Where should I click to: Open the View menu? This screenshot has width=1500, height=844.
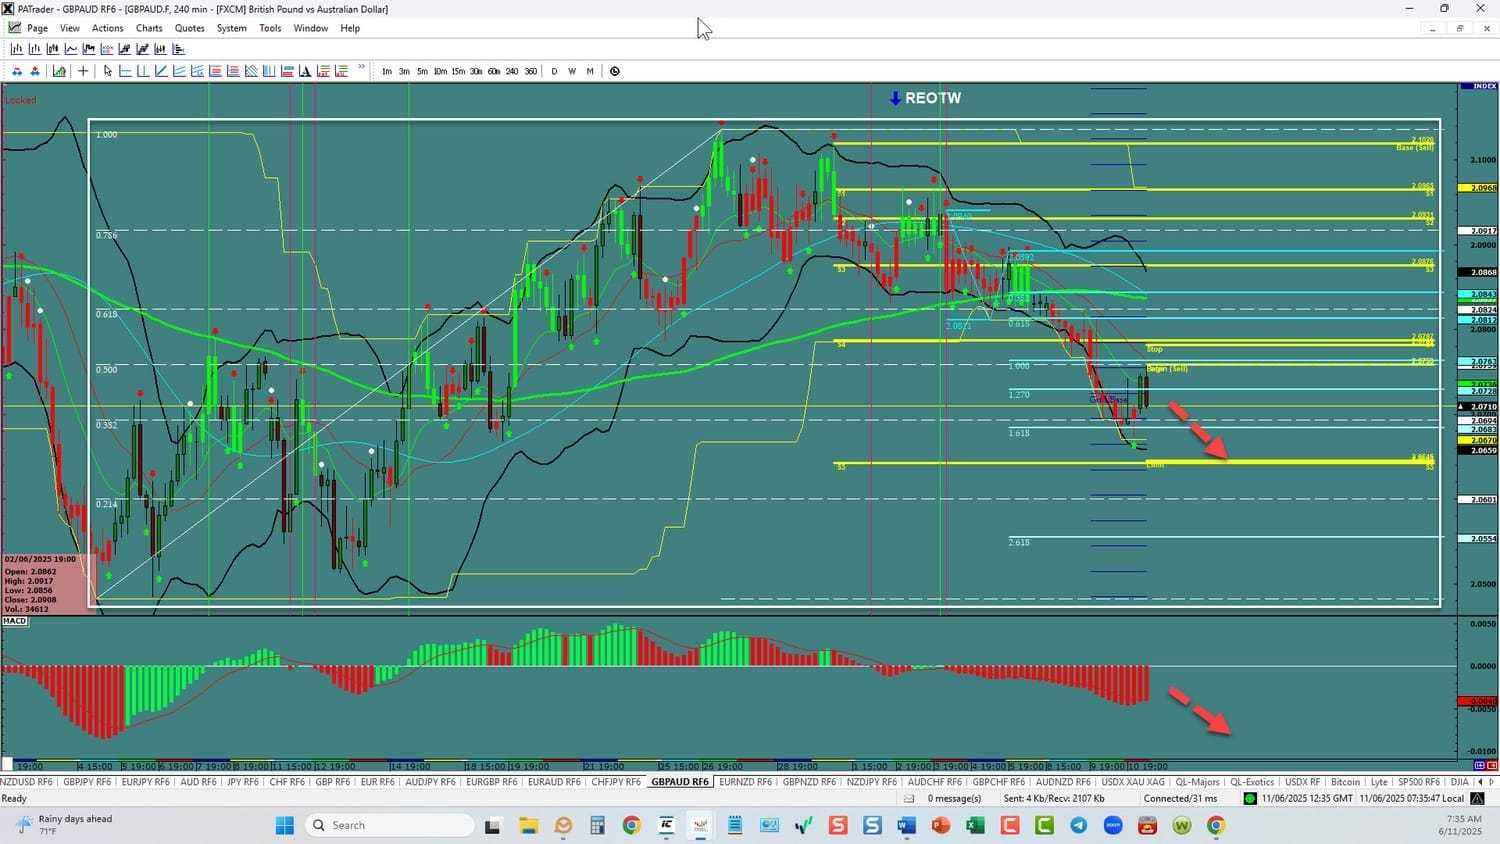point(69,28)
